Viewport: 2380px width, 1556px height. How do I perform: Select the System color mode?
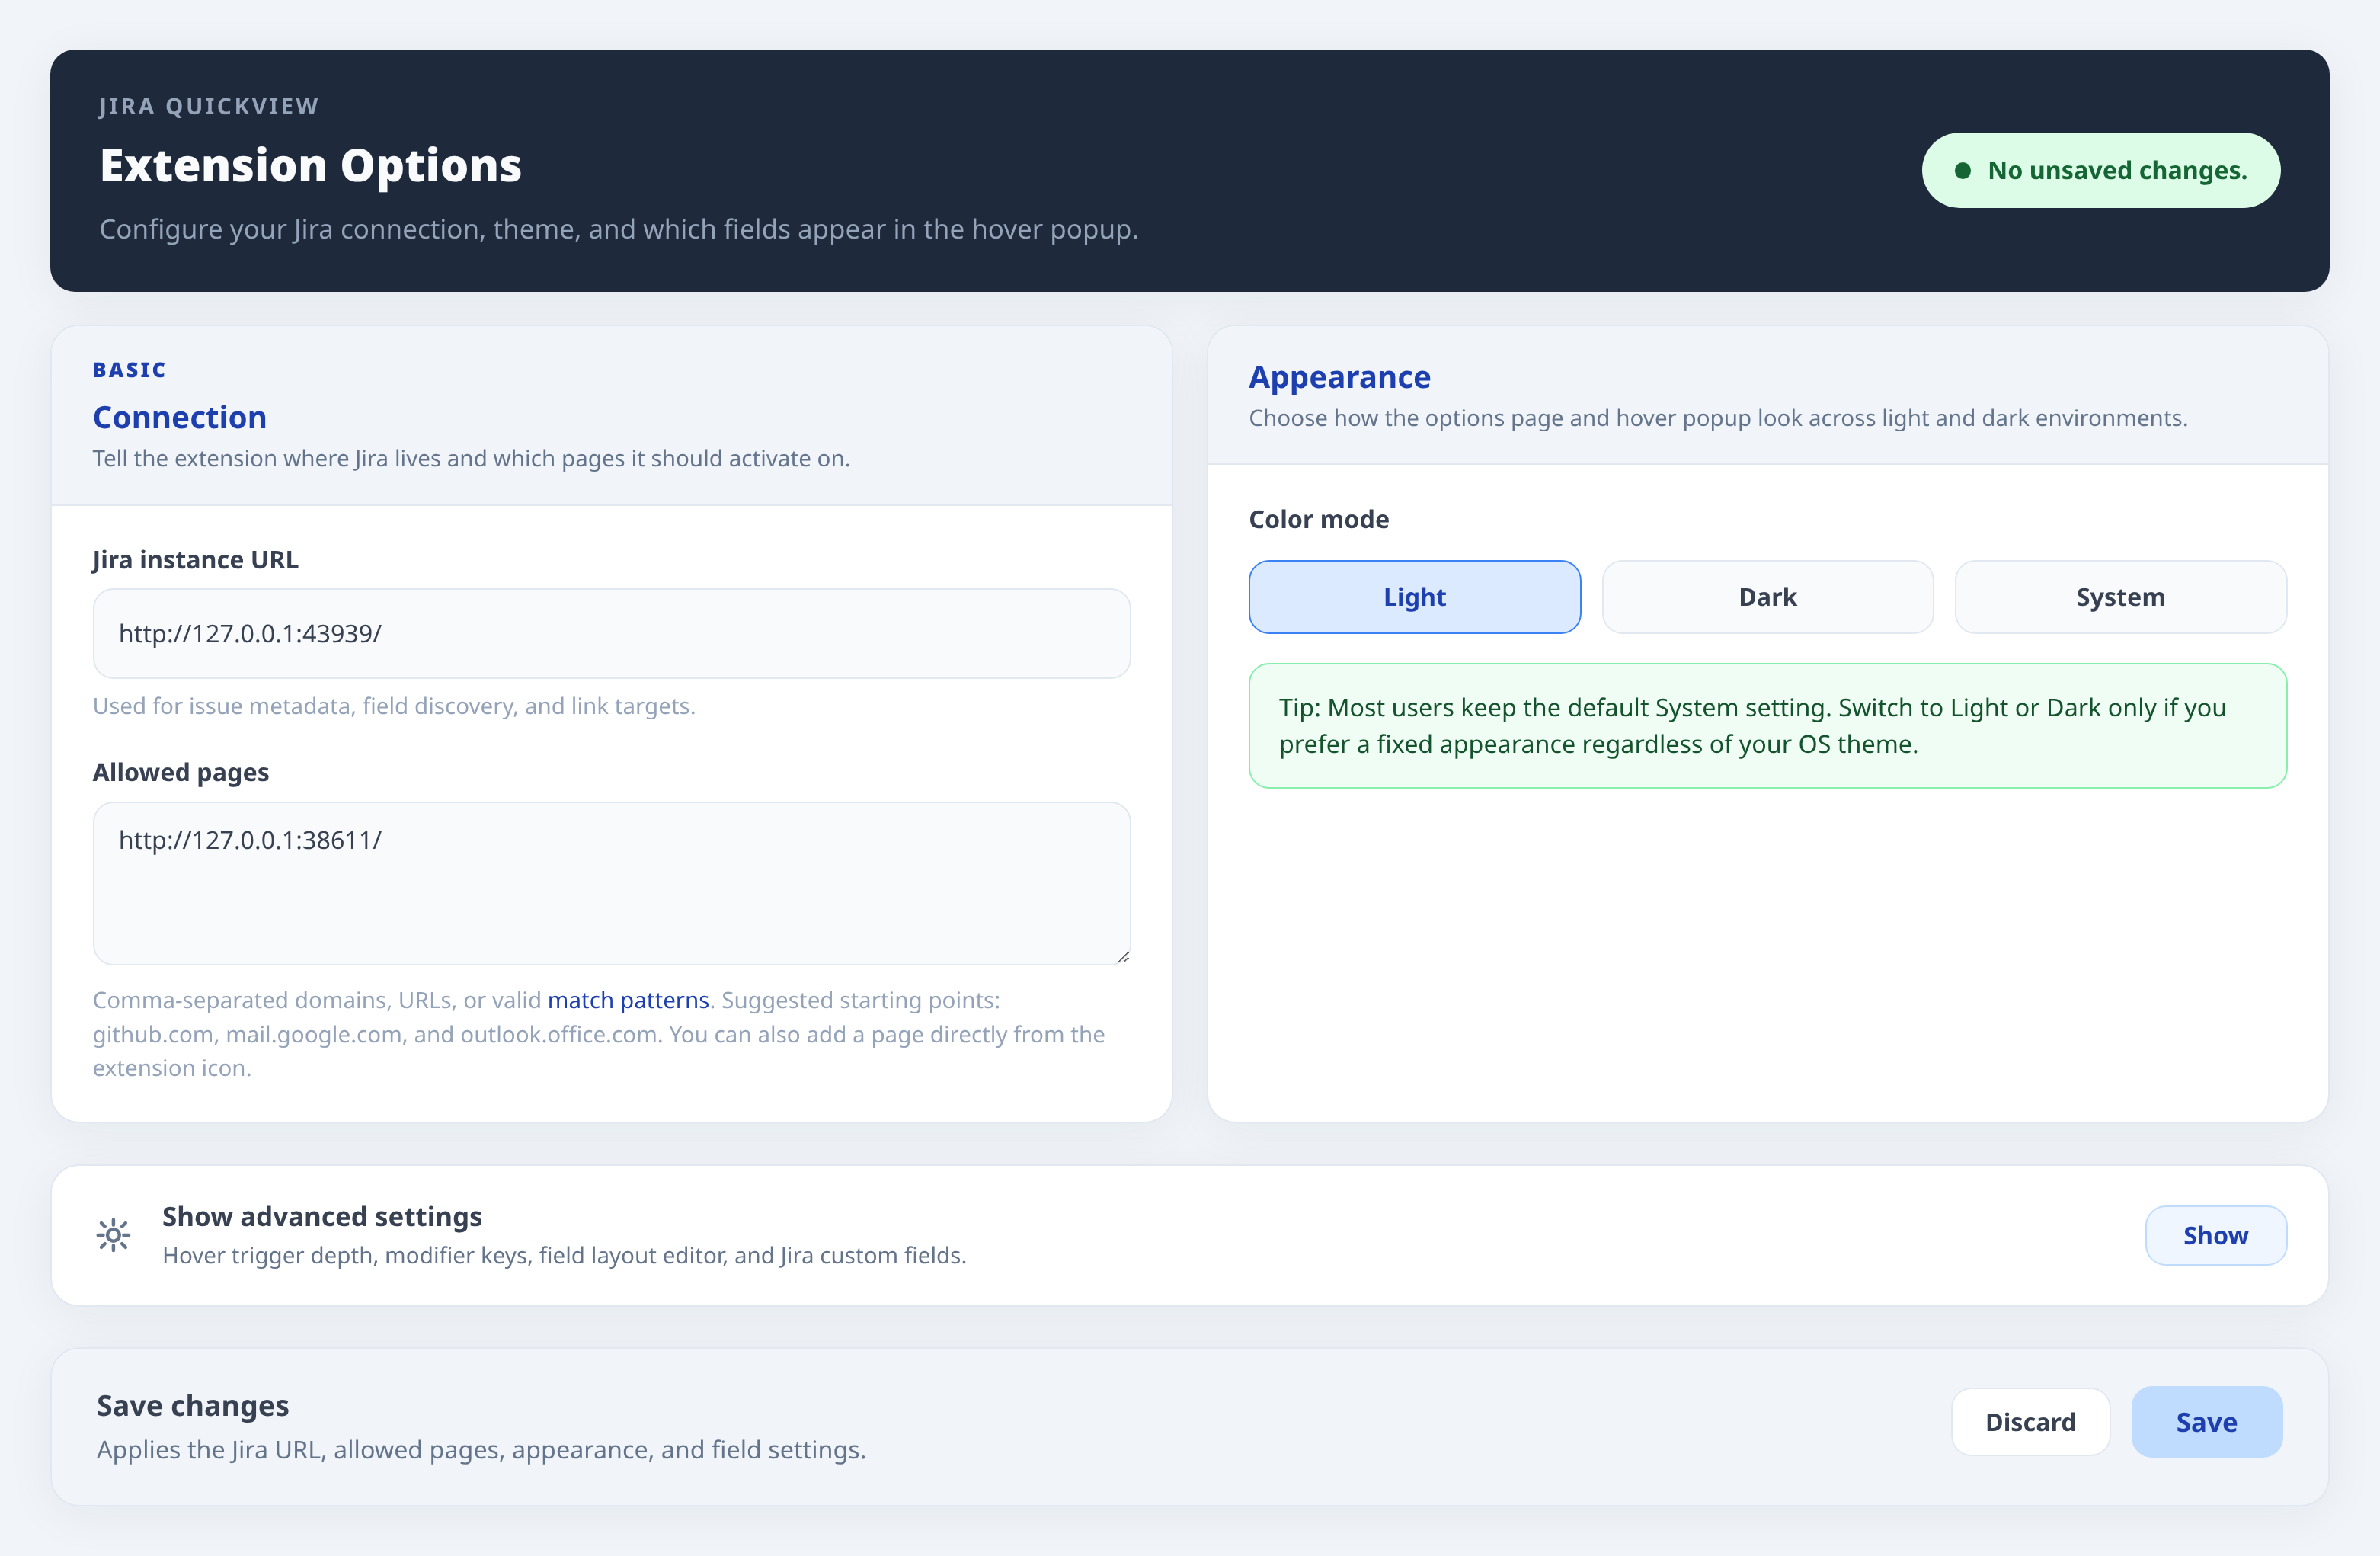pyautogui.click(x=2119, y=597)
